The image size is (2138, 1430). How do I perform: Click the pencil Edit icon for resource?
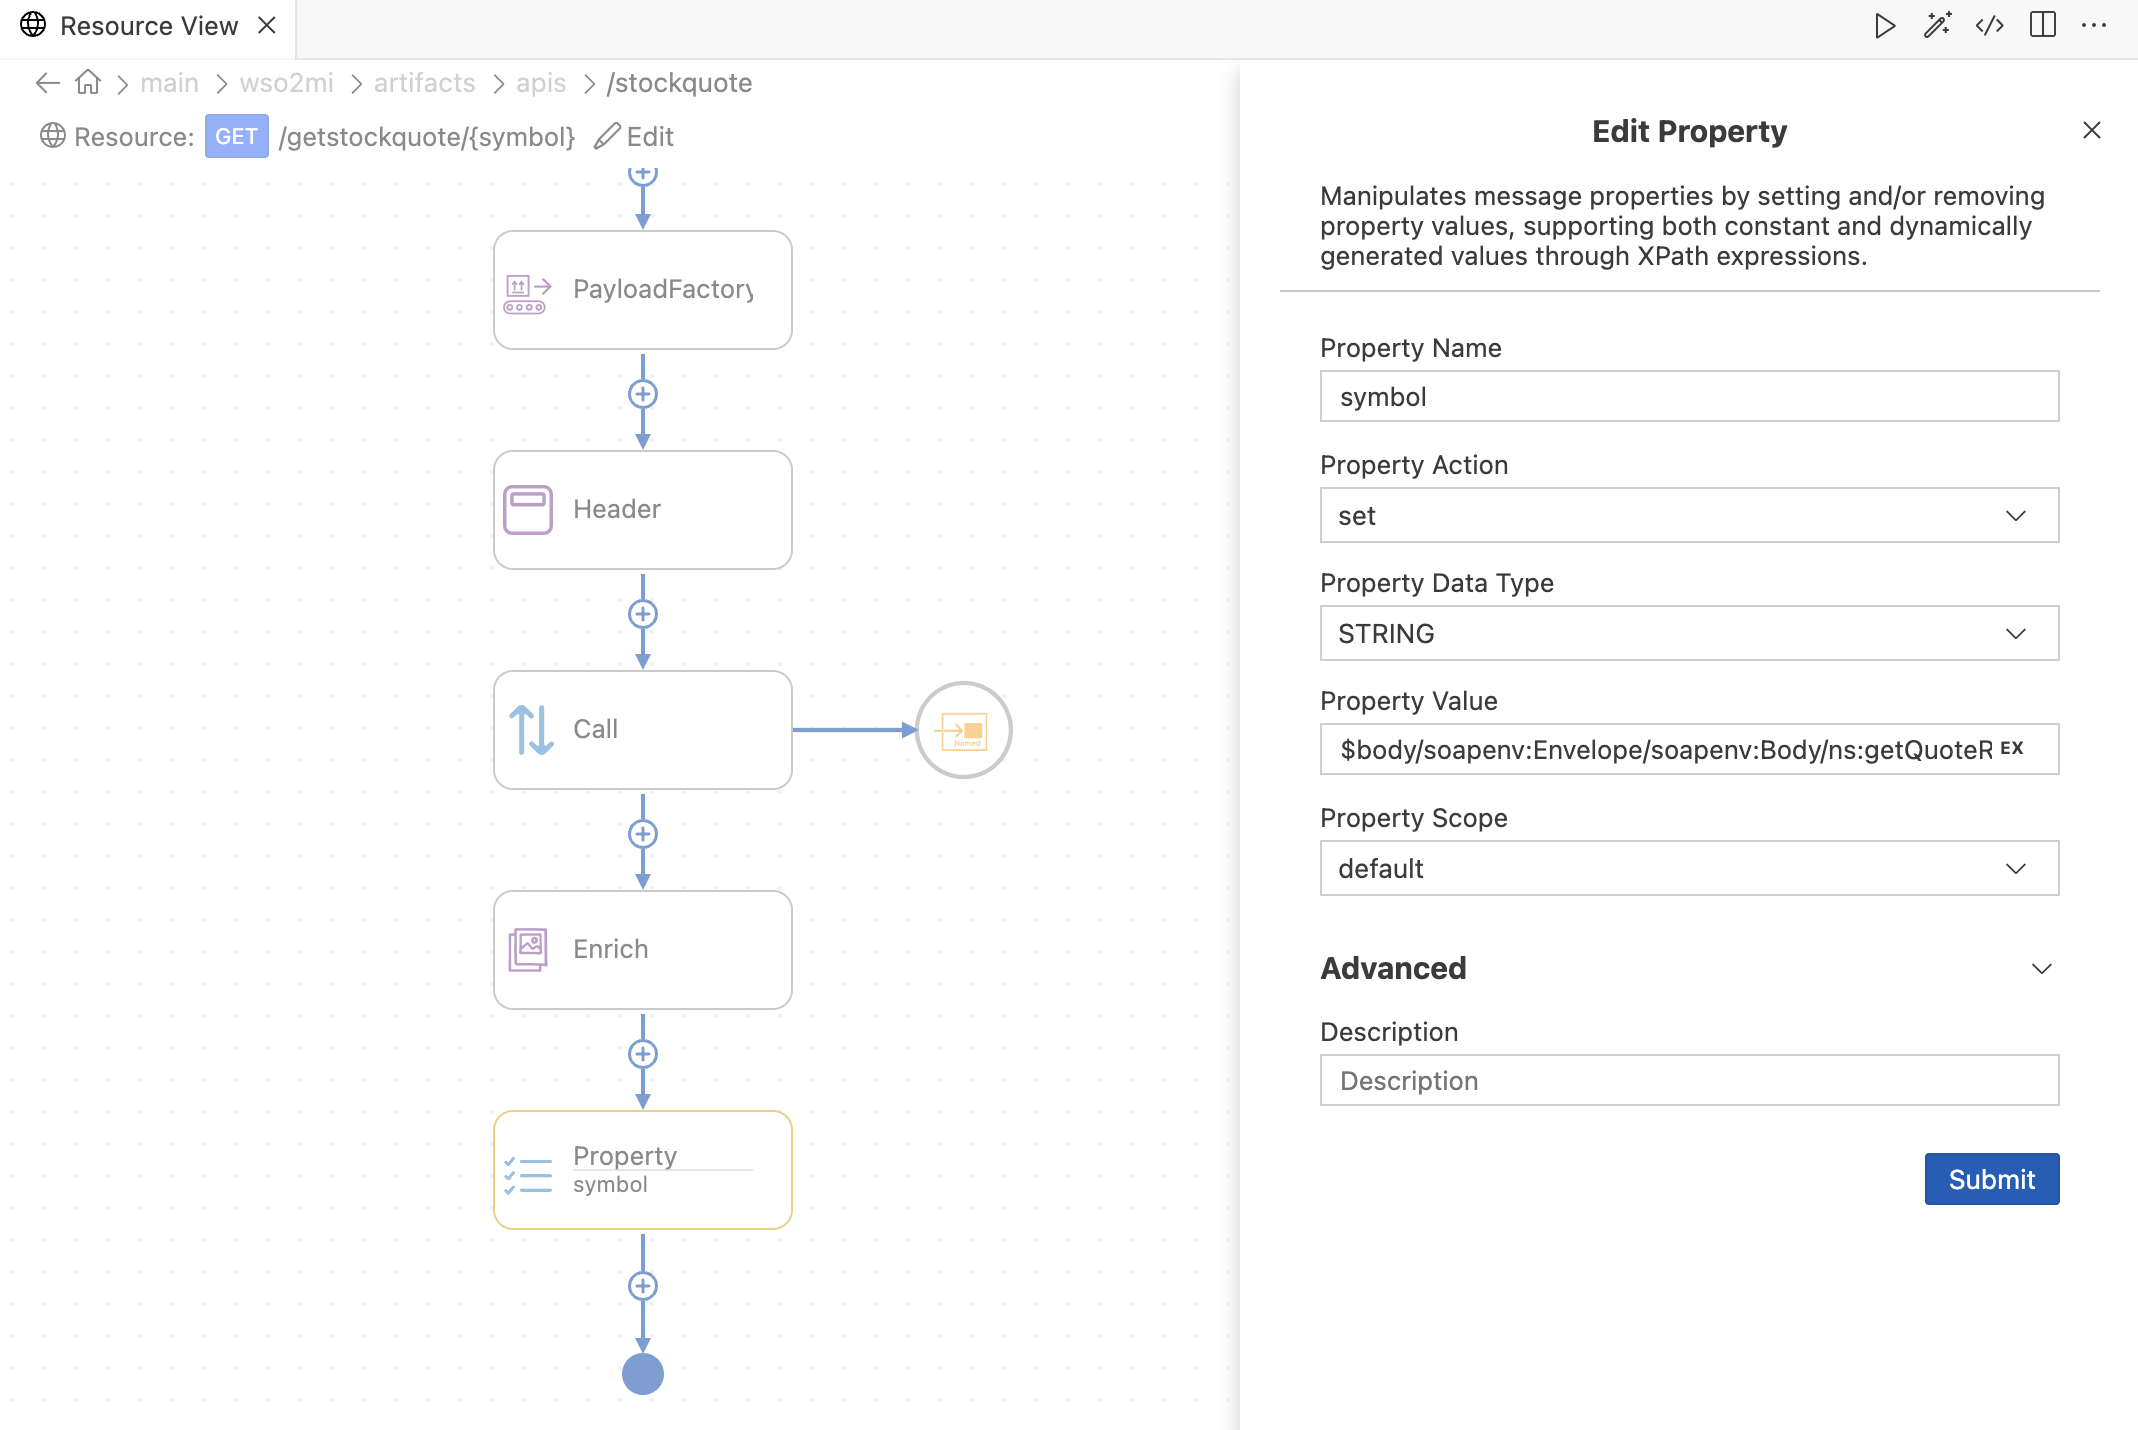point(607,136)
